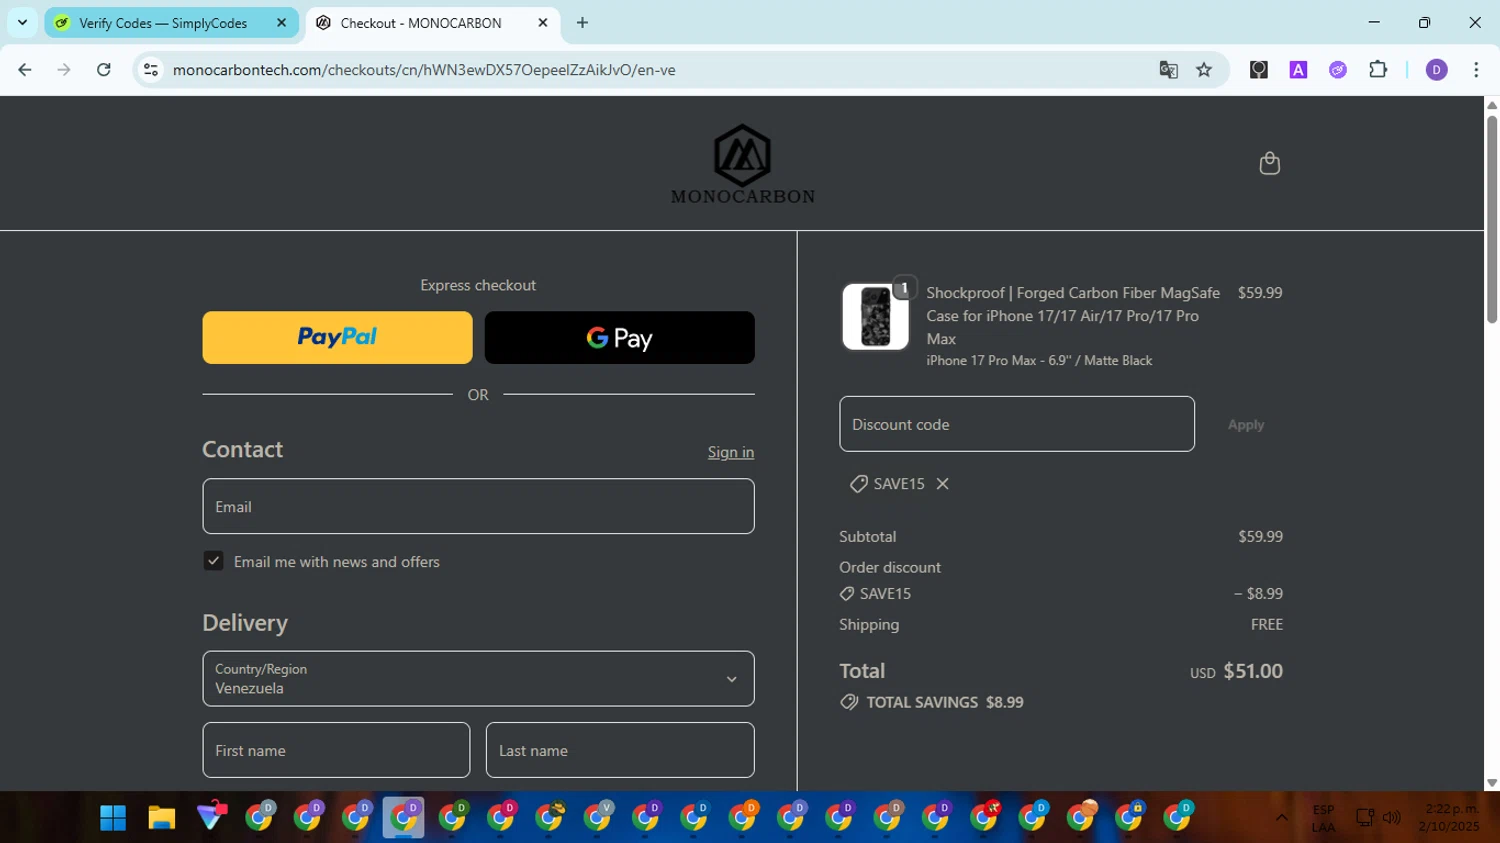Open the Extensions puzzle icon
Image resolution: width=1500 pixels, height=843 pixels.
(1378, 70)
